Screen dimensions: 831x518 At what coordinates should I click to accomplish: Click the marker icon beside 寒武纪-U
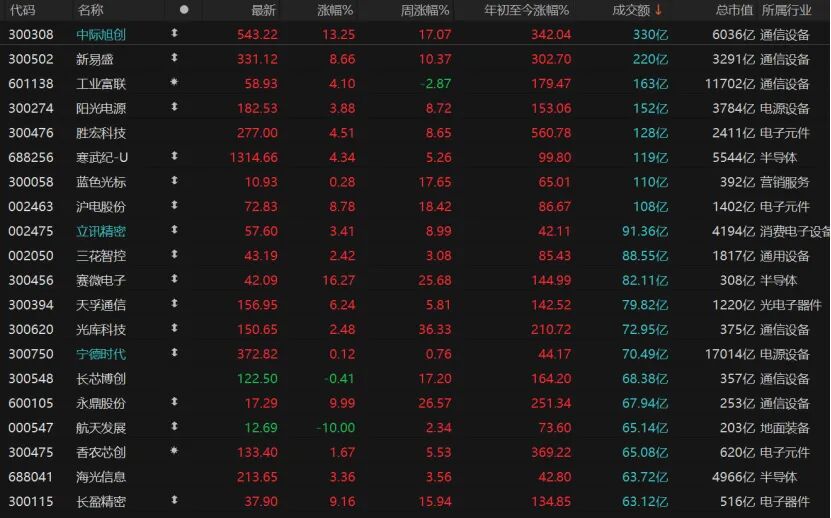[176, 157]
